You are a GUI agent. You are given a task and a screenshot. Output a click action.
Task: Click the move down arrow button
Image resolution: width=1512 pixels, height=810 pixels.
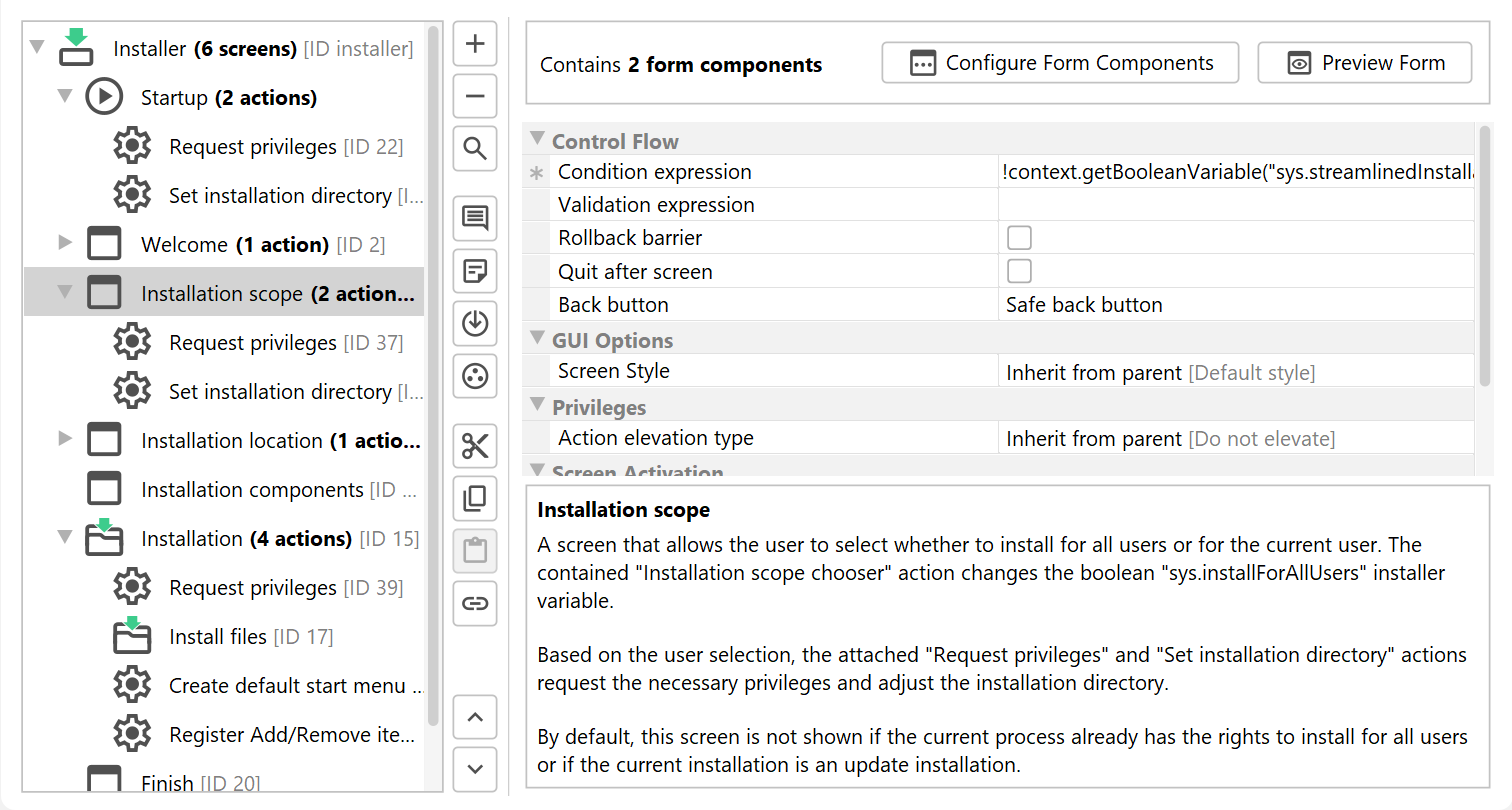pos(475,769)
